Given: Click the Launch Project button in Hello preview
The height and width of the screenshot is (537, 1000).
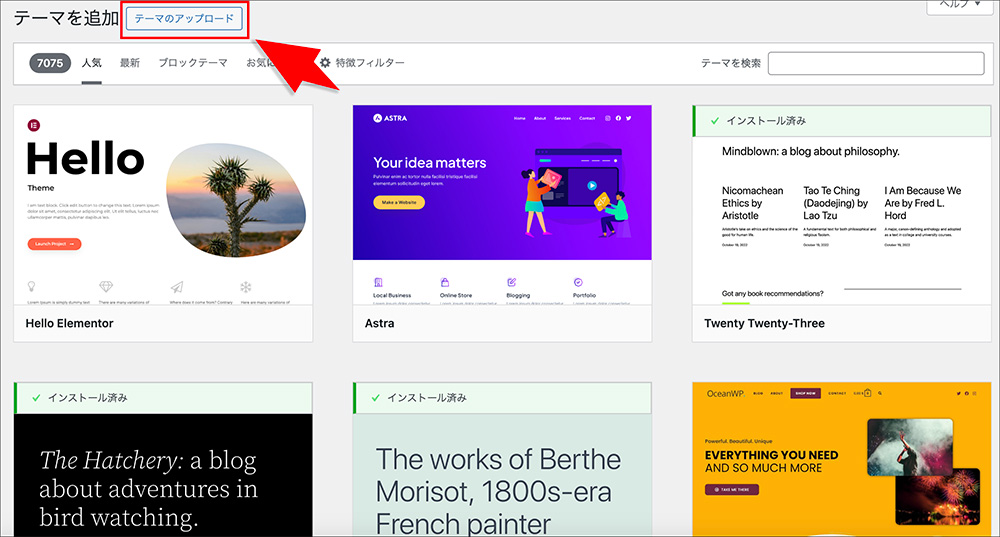Looking at the screenshot, I should coord(54,244).
